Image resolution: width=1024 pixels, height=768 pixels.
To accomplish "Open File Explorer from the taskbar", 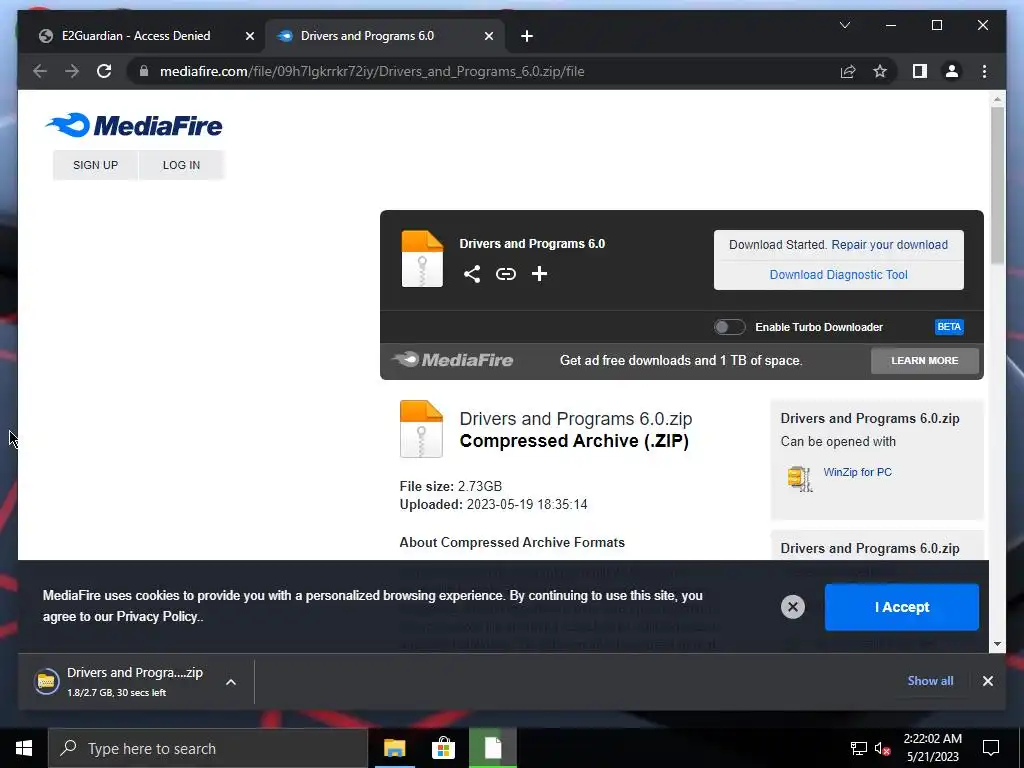I will (394, 748).
